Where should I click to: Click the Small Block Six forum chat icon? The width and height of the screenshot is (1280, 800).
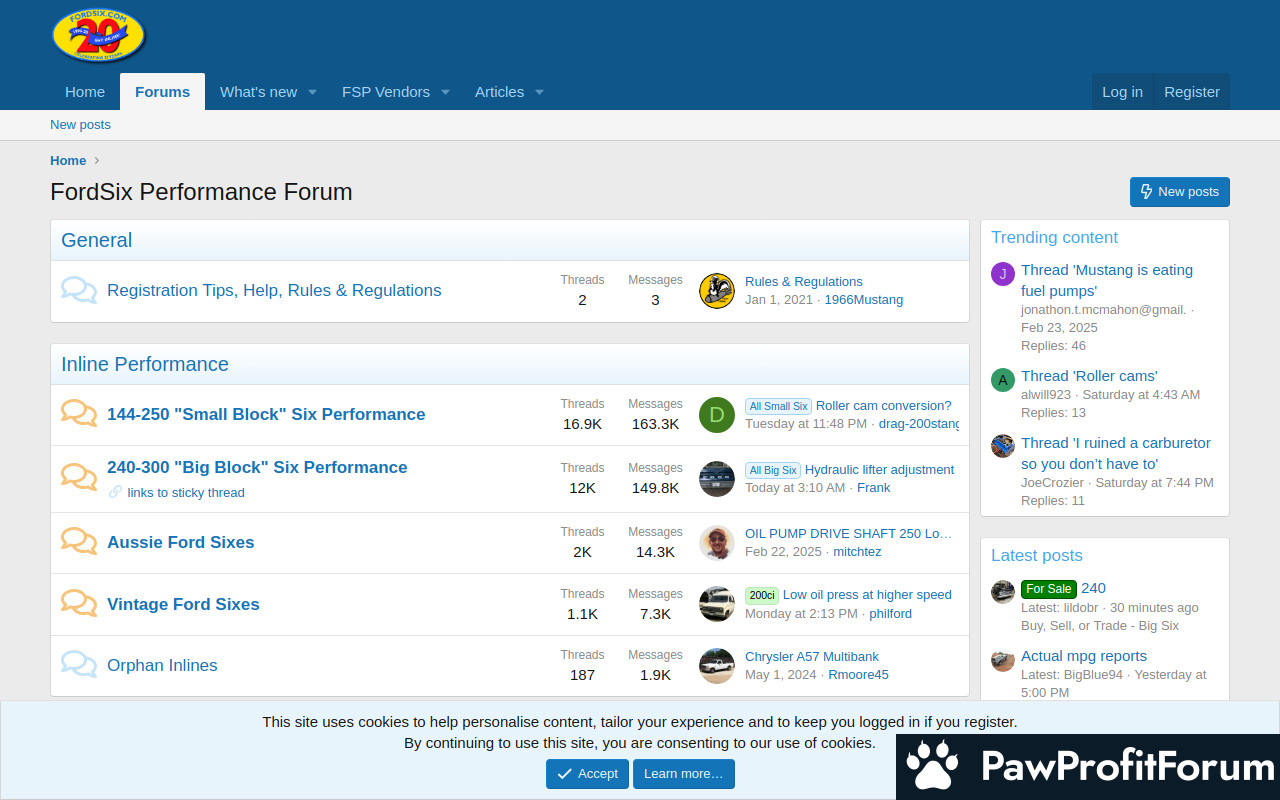pyautogui.click(x=79, y=414)
